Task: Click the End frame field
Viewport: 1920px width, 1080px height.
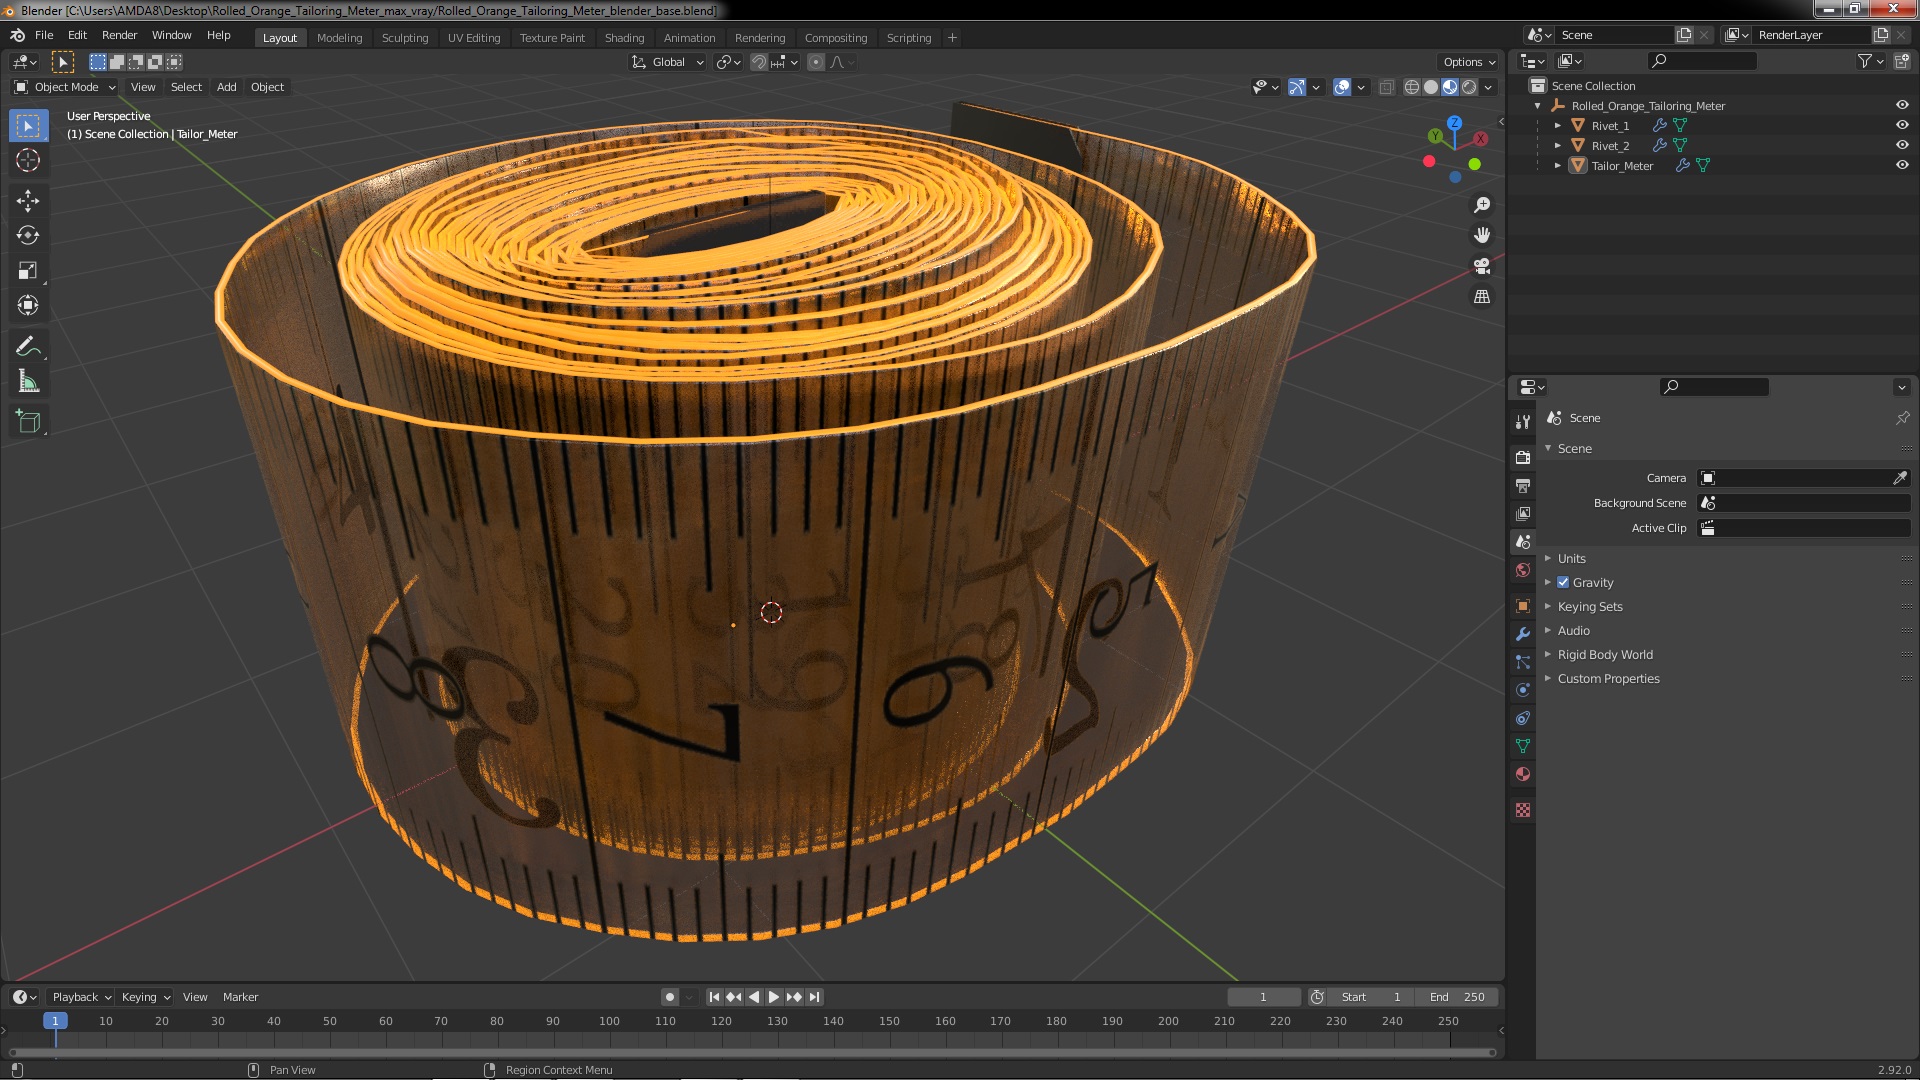Action: [x=1457, y=997]
